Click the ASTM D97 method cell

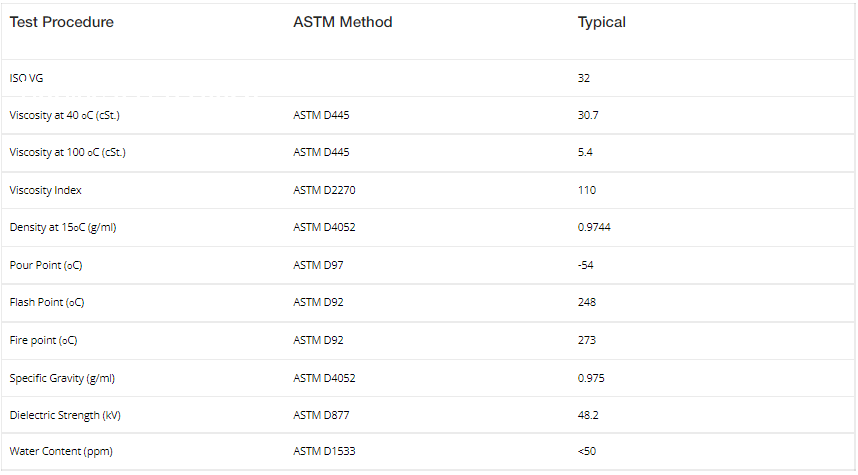tap(318, 265)
